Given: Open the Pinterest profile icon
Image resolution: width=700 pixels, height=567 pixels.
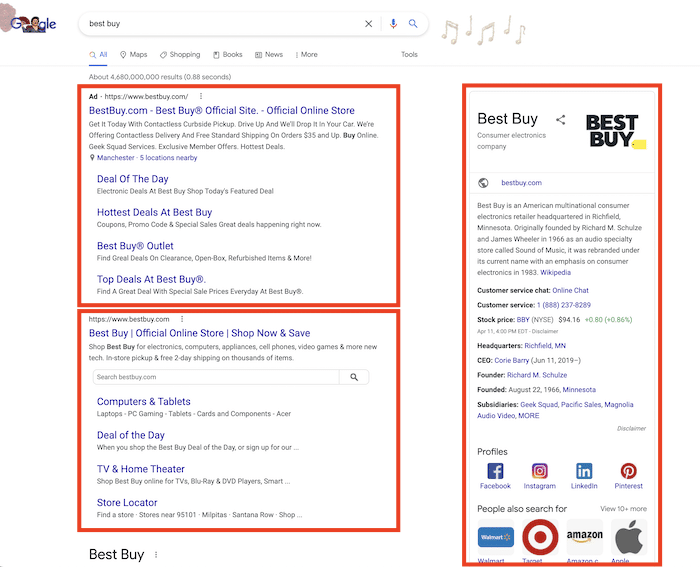Looking at the screenshot, I should point(629,471).
